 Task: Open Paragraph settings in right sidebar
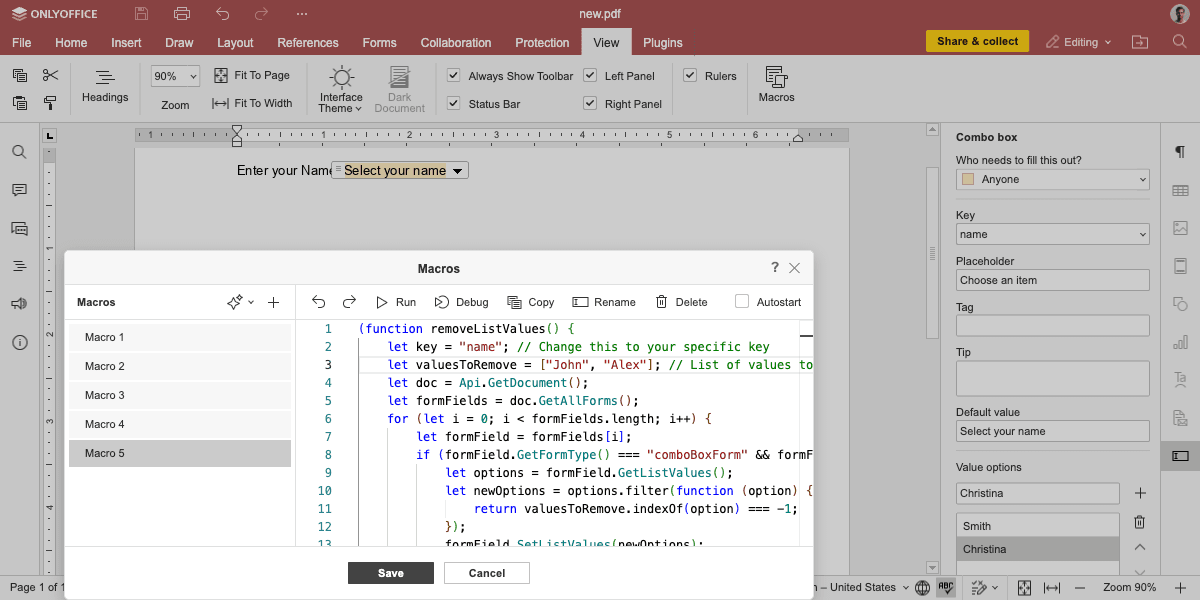point(1180,152)
